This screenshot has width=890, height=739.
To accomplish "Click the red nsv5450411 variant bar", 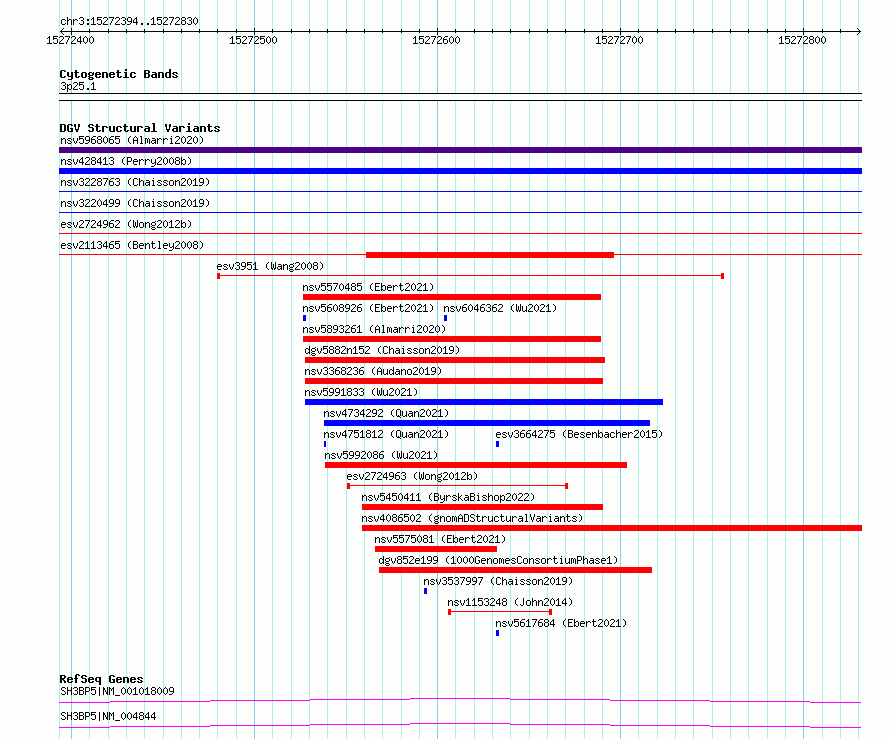I will pyautogui.click(x=482, y=507).
